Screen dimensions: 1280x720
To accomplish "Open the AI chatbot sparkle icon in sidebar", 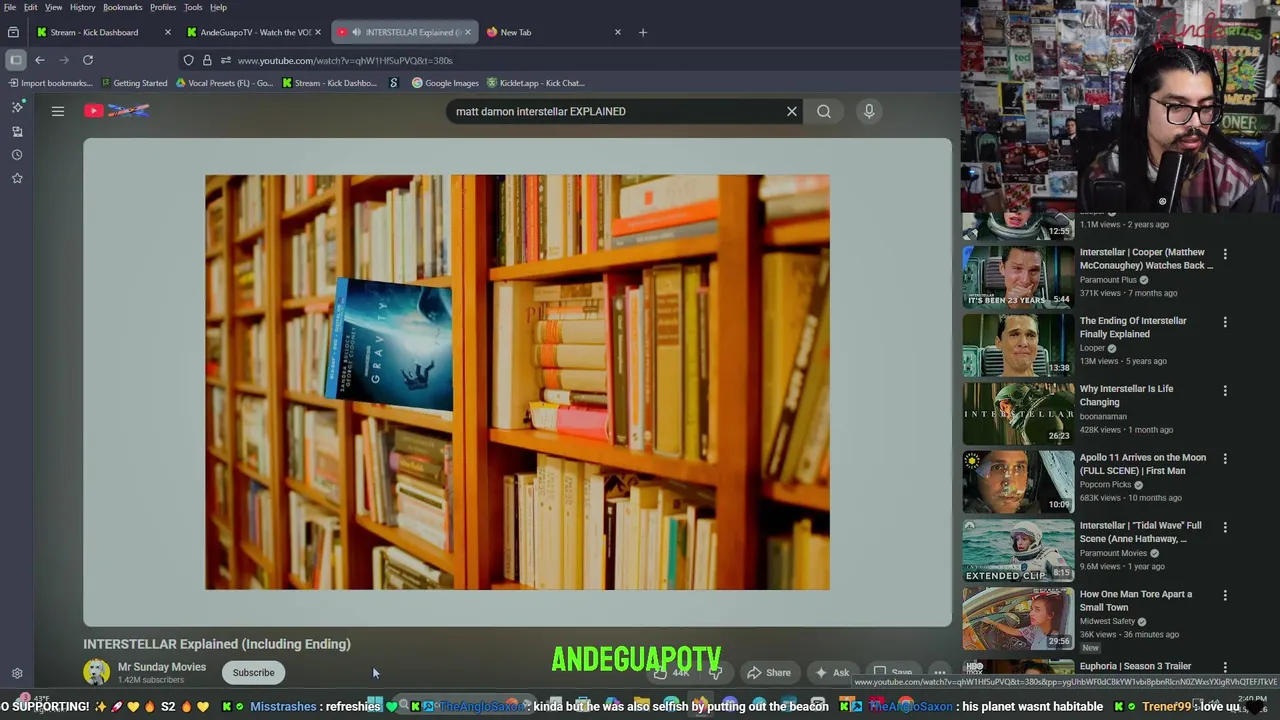I will tap(17, 107).
